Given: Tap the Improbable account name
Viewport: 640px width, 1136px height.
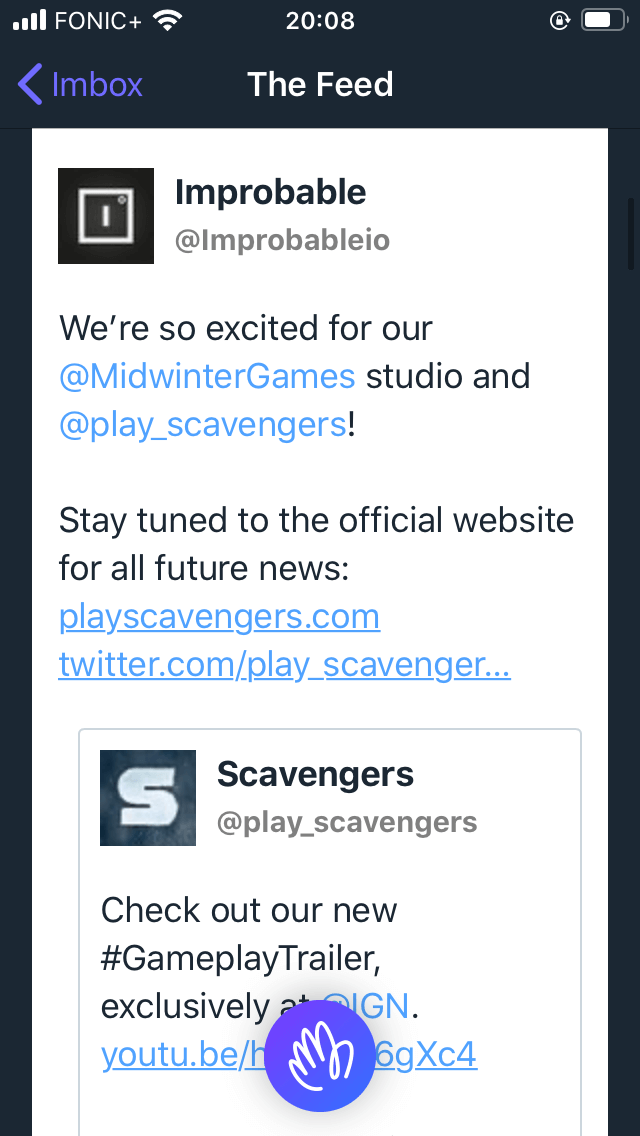Looking at the screenshot, I should coord(270,193).
